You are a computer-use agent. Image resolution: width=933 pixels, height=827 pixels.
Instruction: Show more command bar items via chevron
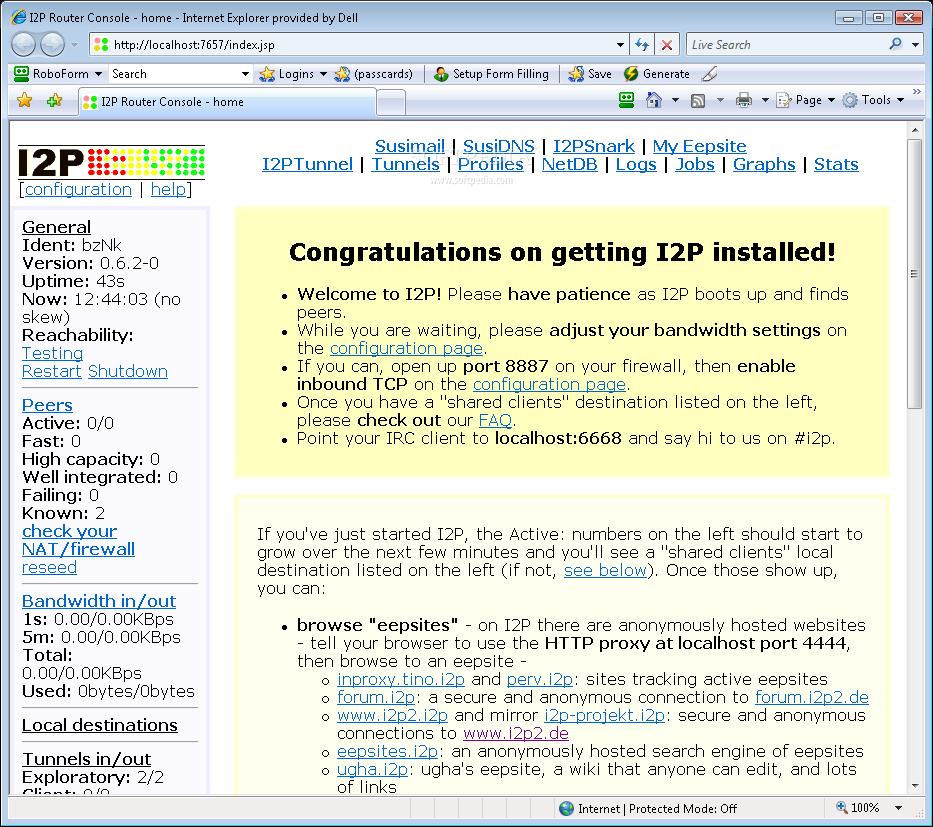click(916, 92)
